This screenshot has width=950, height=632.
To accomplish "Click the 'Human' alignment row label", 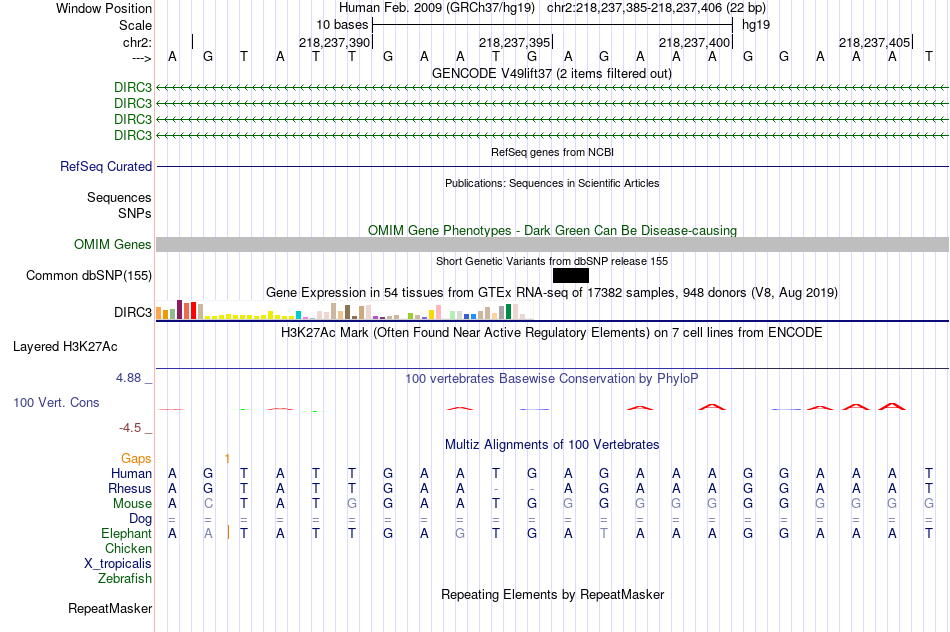I will 131,473.
